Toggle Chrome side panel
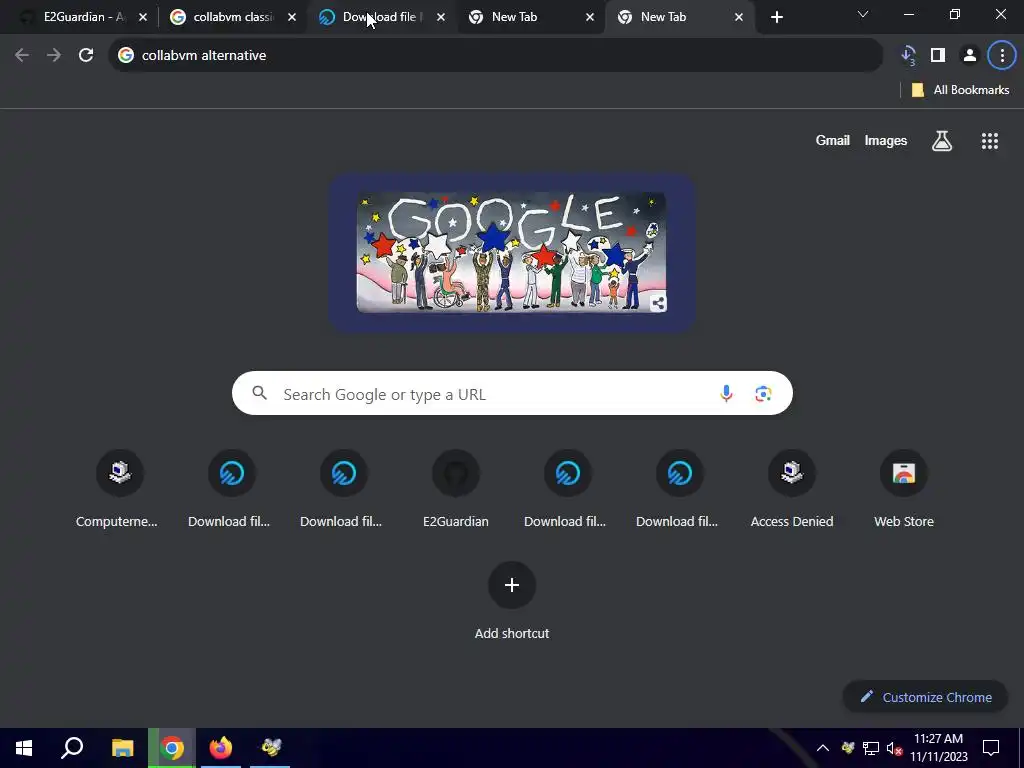Screen dimensions: 1024x768 click(938, 56)
